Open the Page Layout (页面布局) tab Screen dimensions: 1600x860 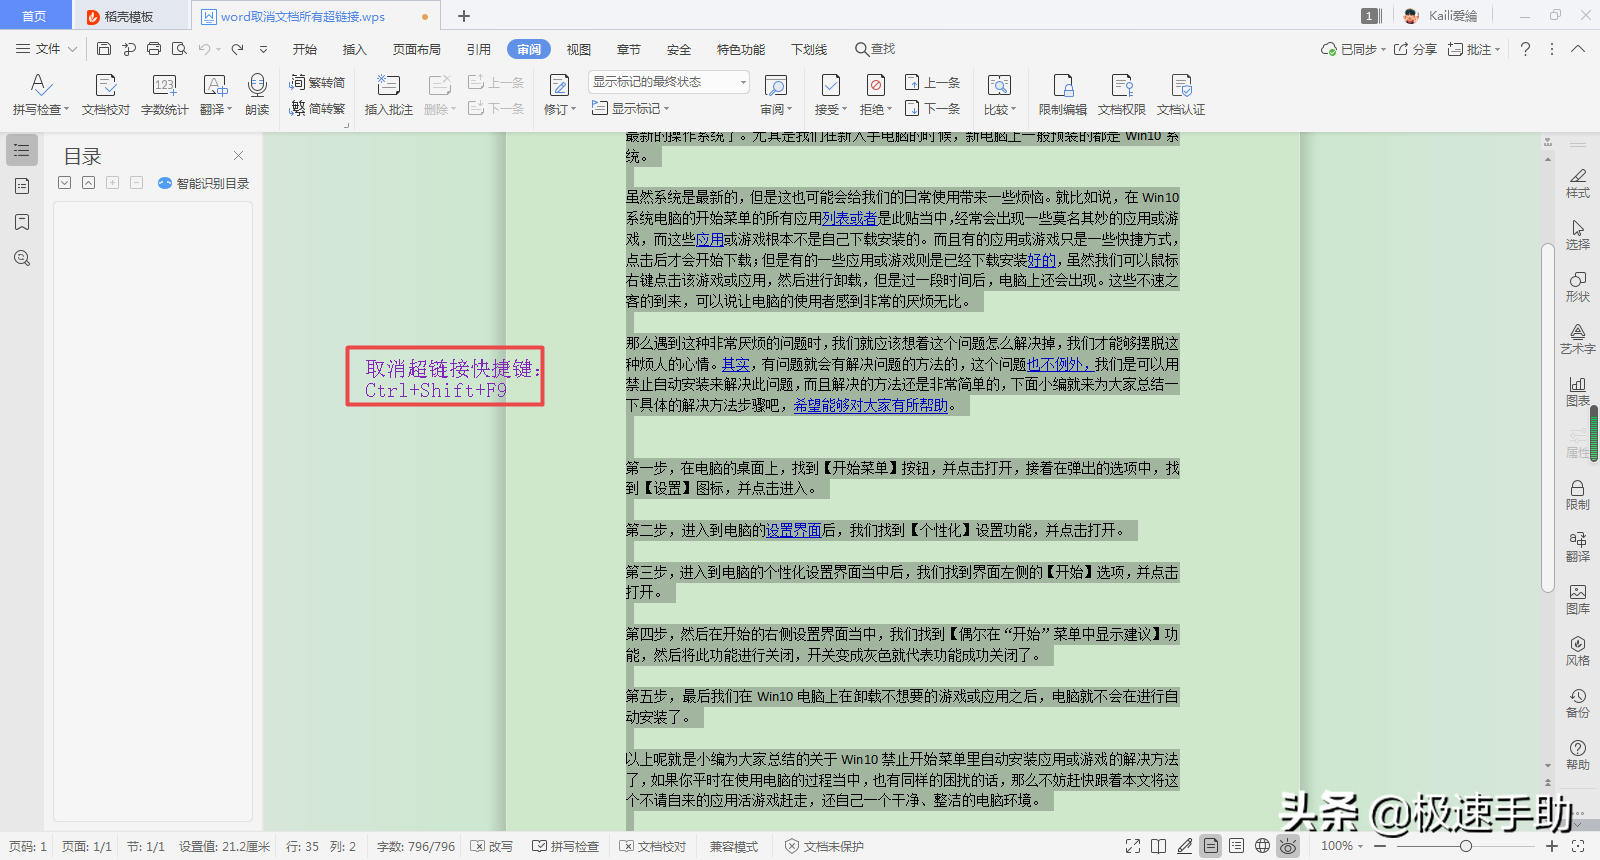[417, 49]
